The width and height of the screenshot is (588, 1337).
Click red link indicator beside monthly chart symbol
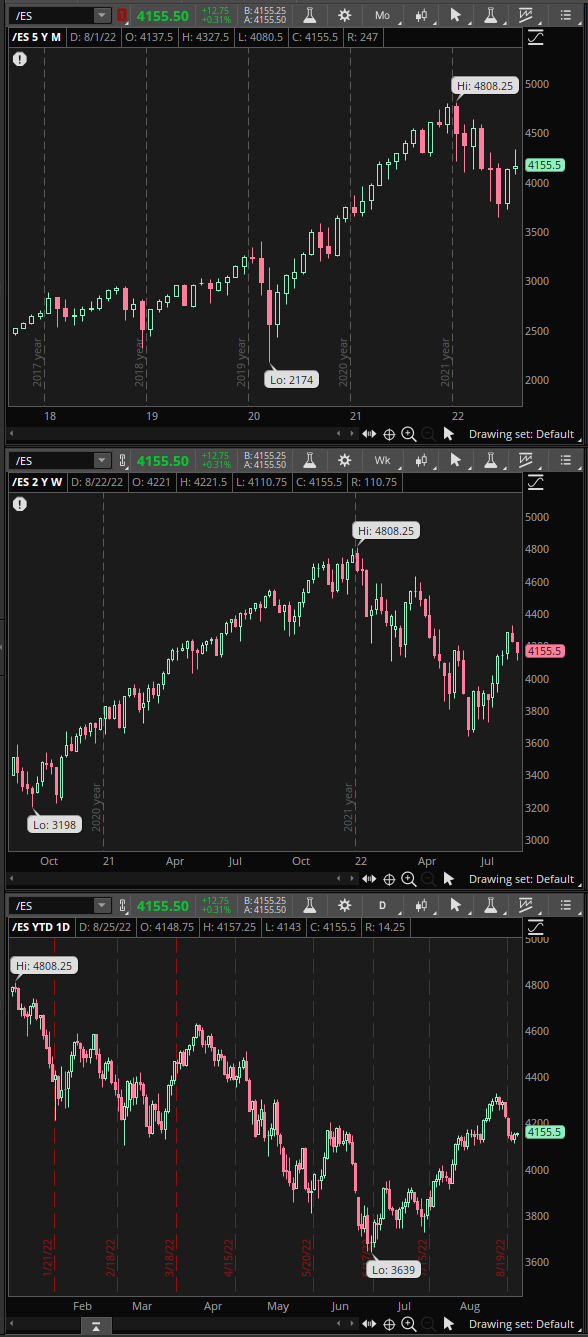point(122,15)
